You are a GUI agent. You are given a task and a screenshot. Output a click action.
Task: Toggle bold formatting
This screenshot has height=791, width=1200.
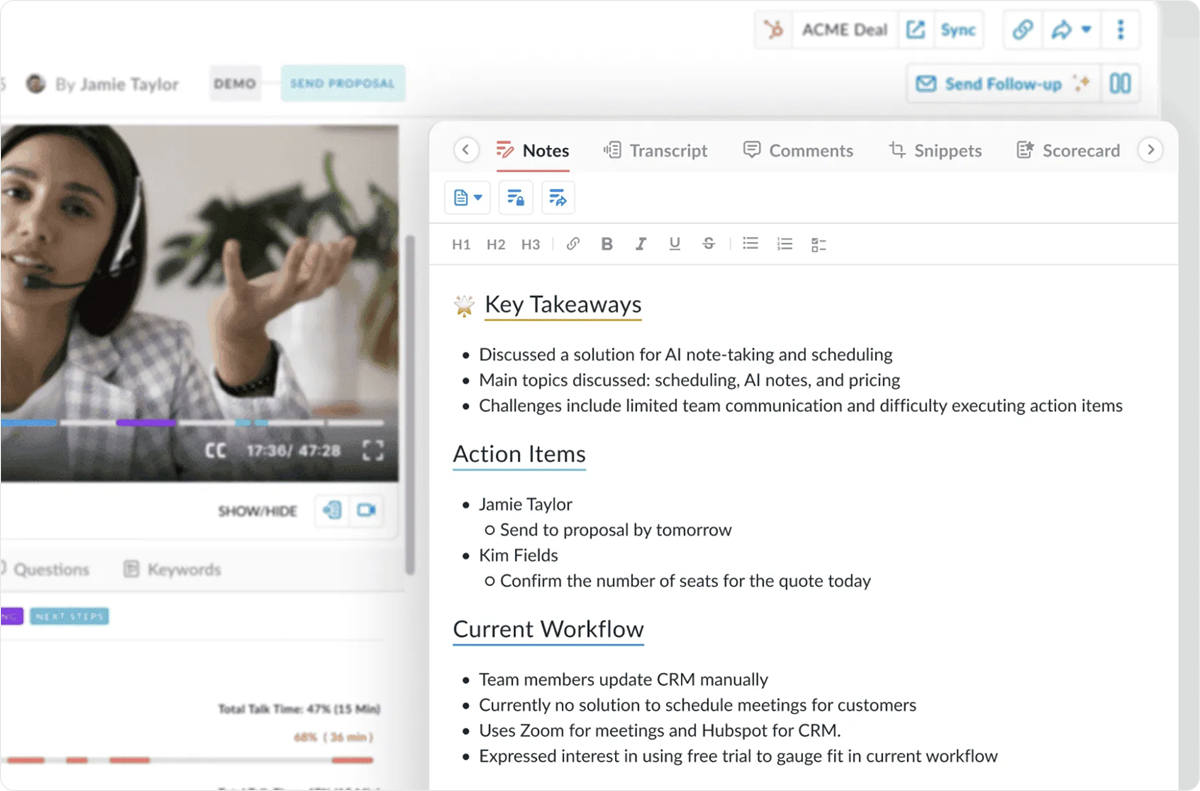pyautogui.click(x=607, y=243)
